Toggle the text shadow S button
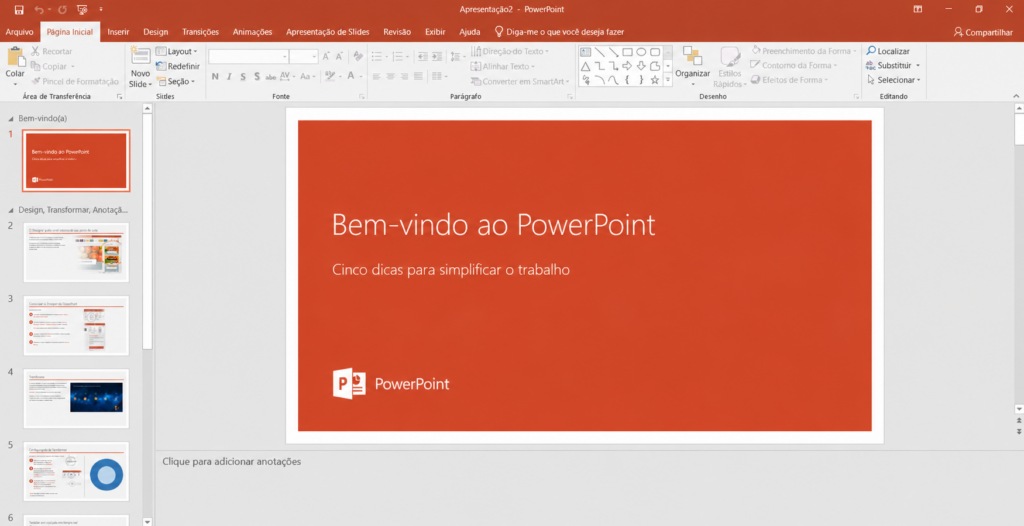Image resolution: width=1024 pixels, height=526 pixels. (256, 76)
